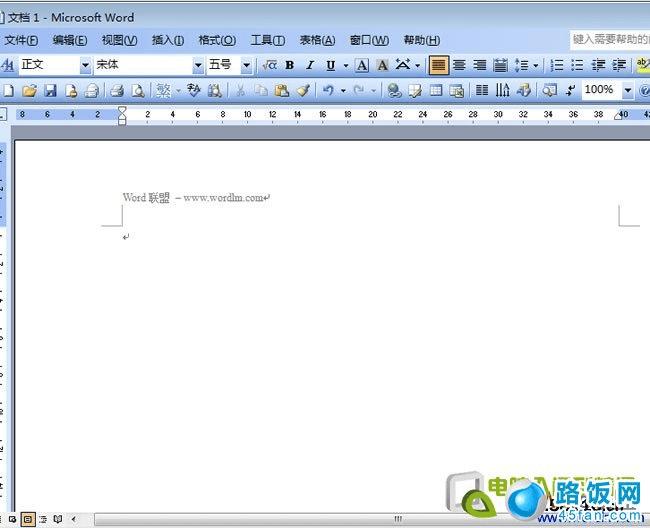Open the 工具(T) menu
Screen dimensions: 650x528
click(x=268, y=40)
